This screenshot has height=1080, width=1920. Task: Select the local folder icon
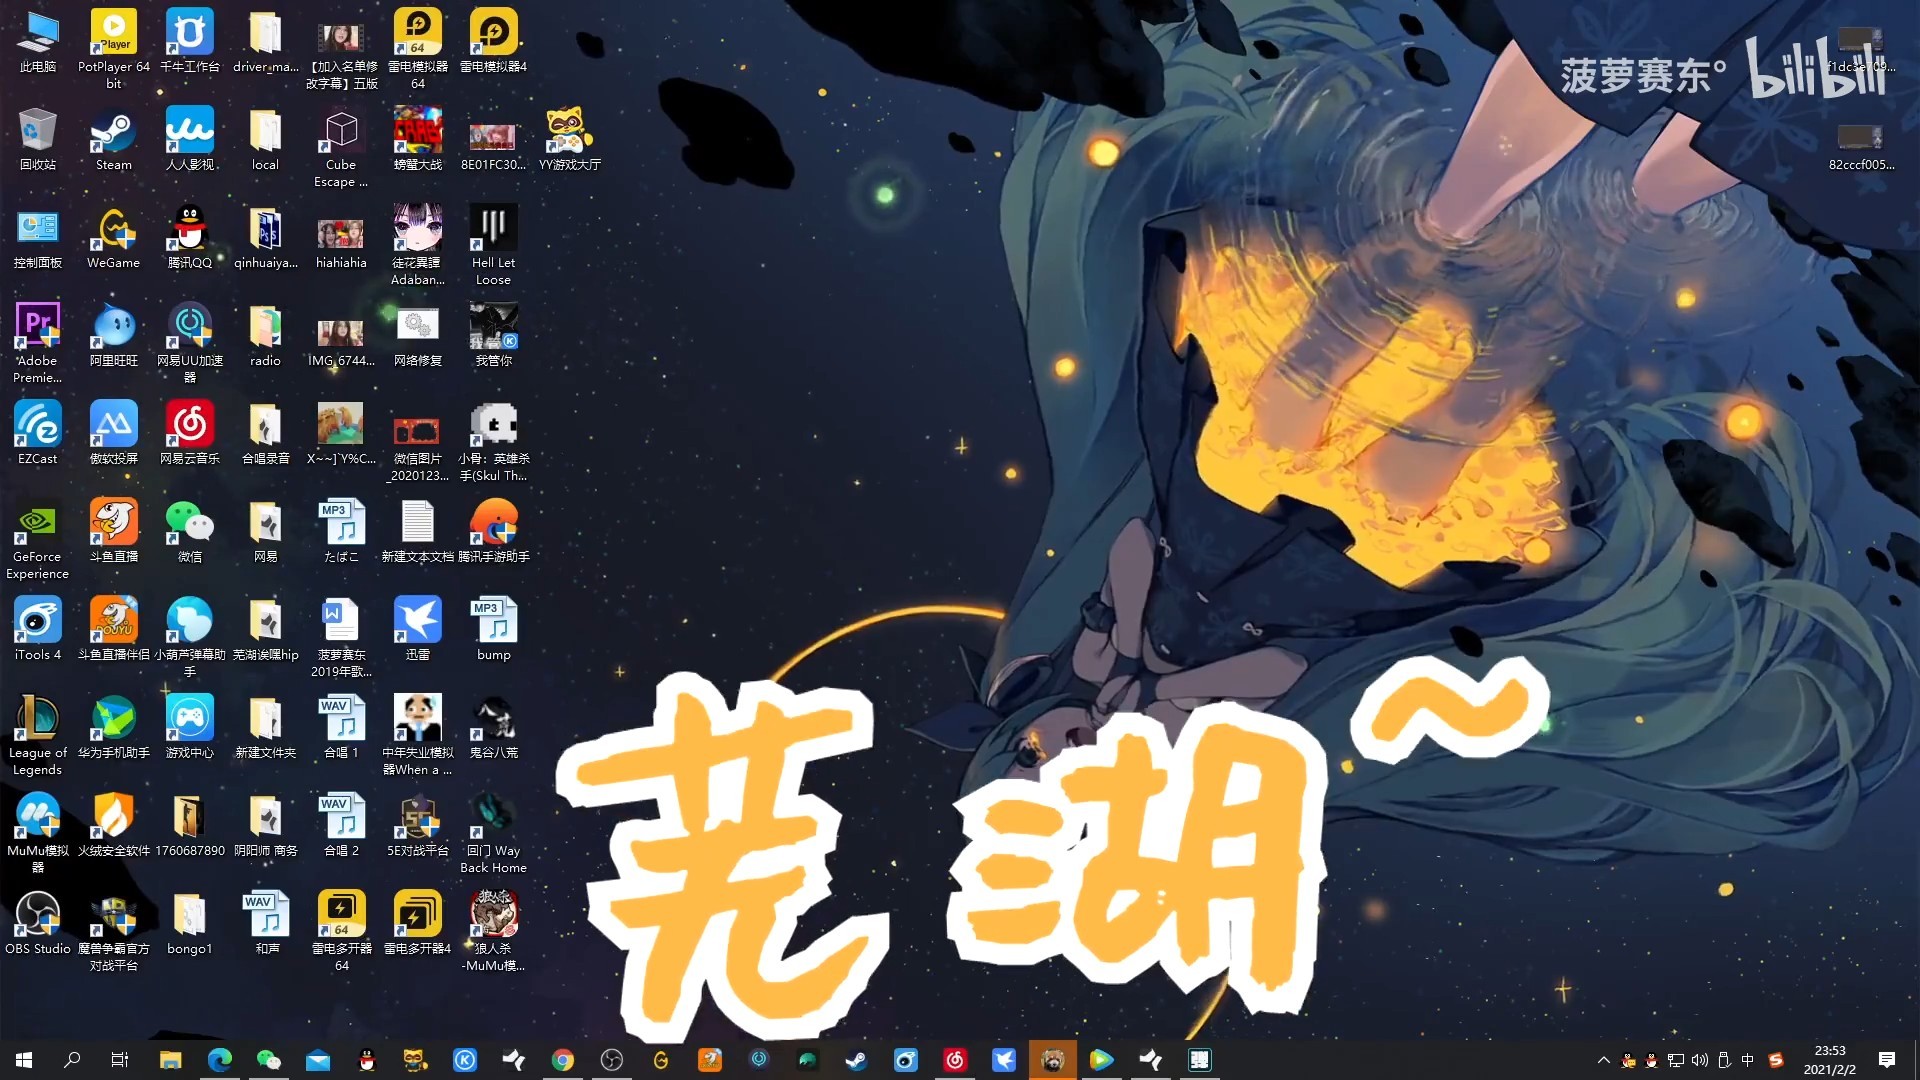(266, 138)
